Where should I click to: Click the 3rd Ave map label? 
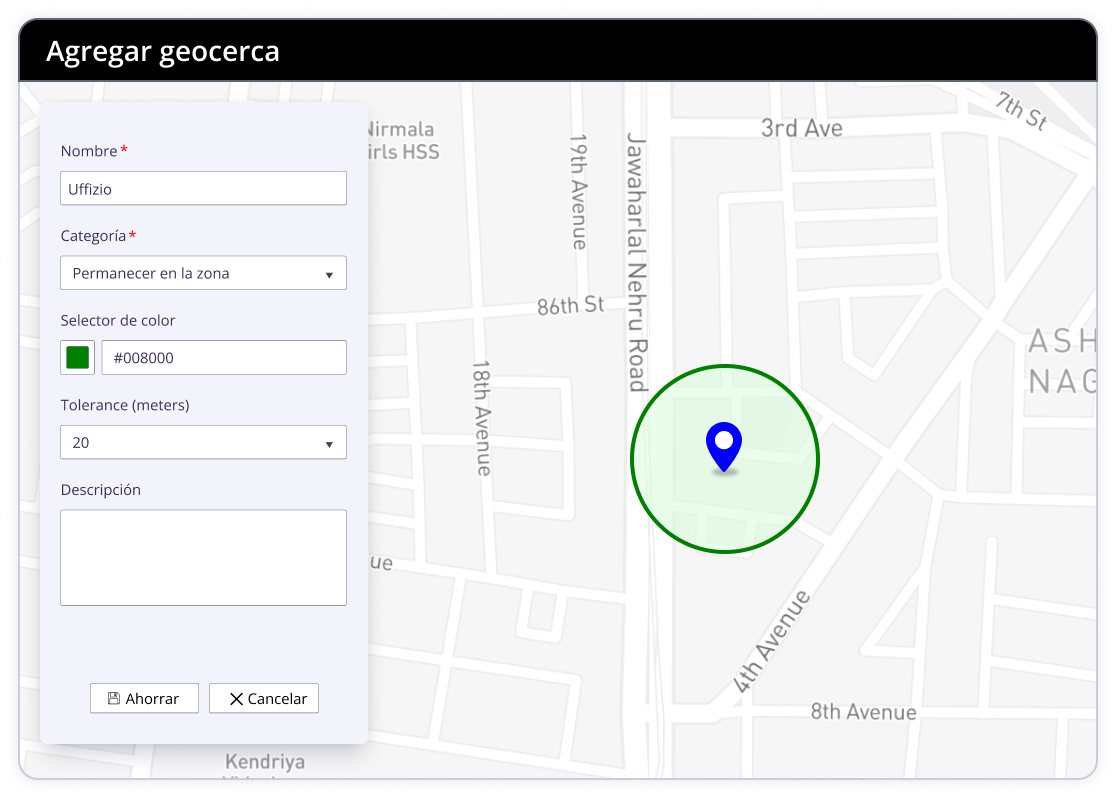(801, 128)
